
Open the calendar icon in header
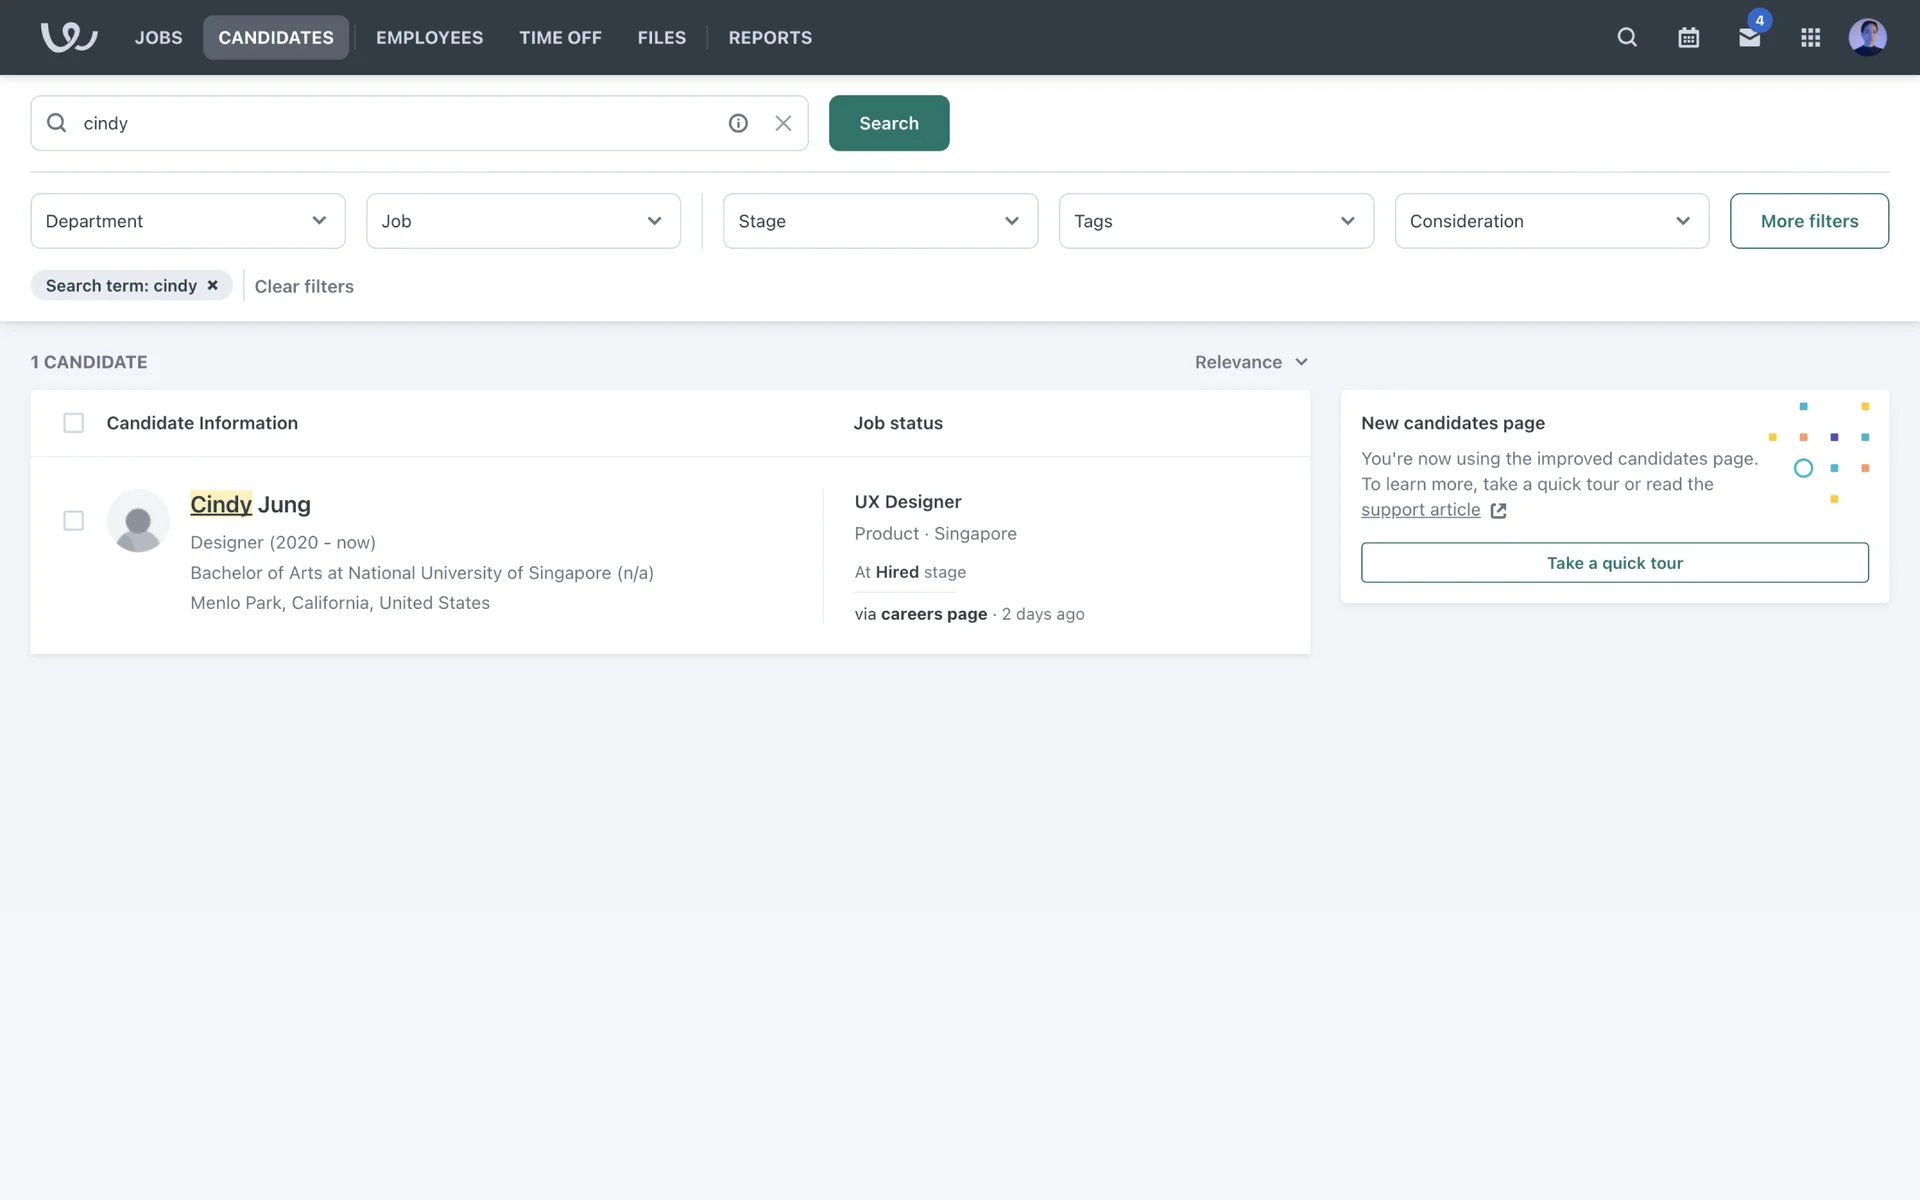1688,37
